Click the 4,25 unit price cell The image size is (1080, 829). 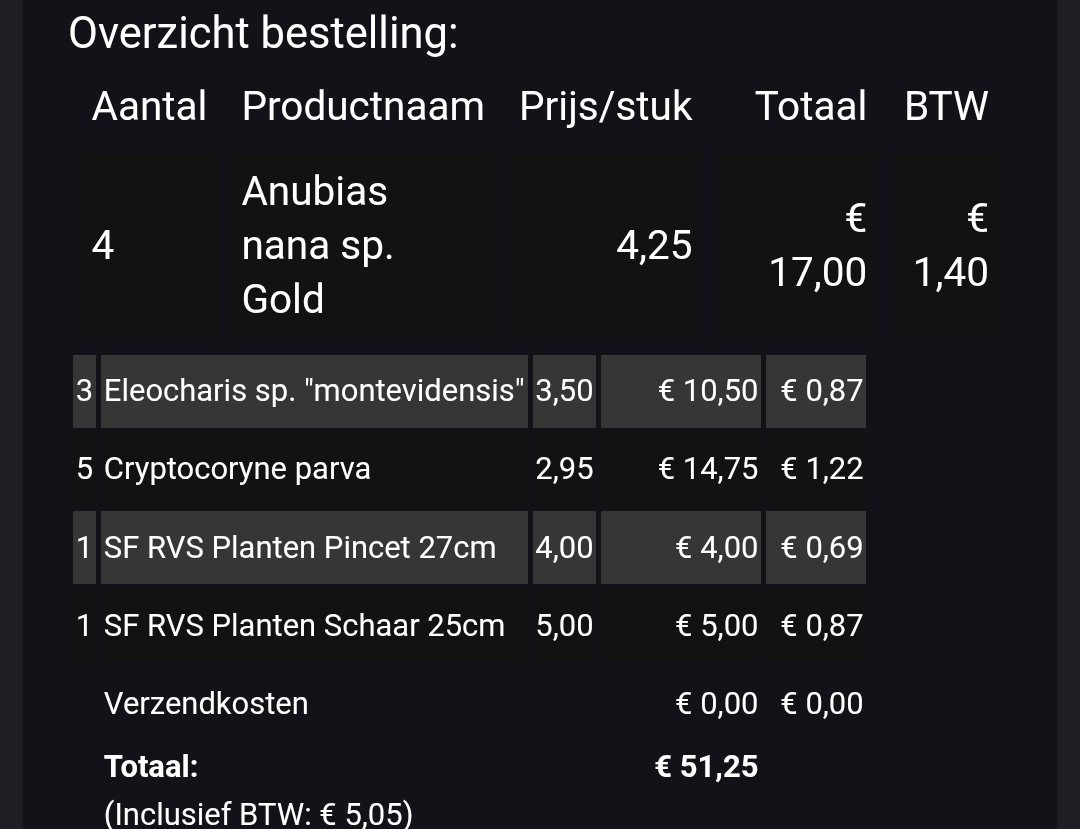(654, 245)
